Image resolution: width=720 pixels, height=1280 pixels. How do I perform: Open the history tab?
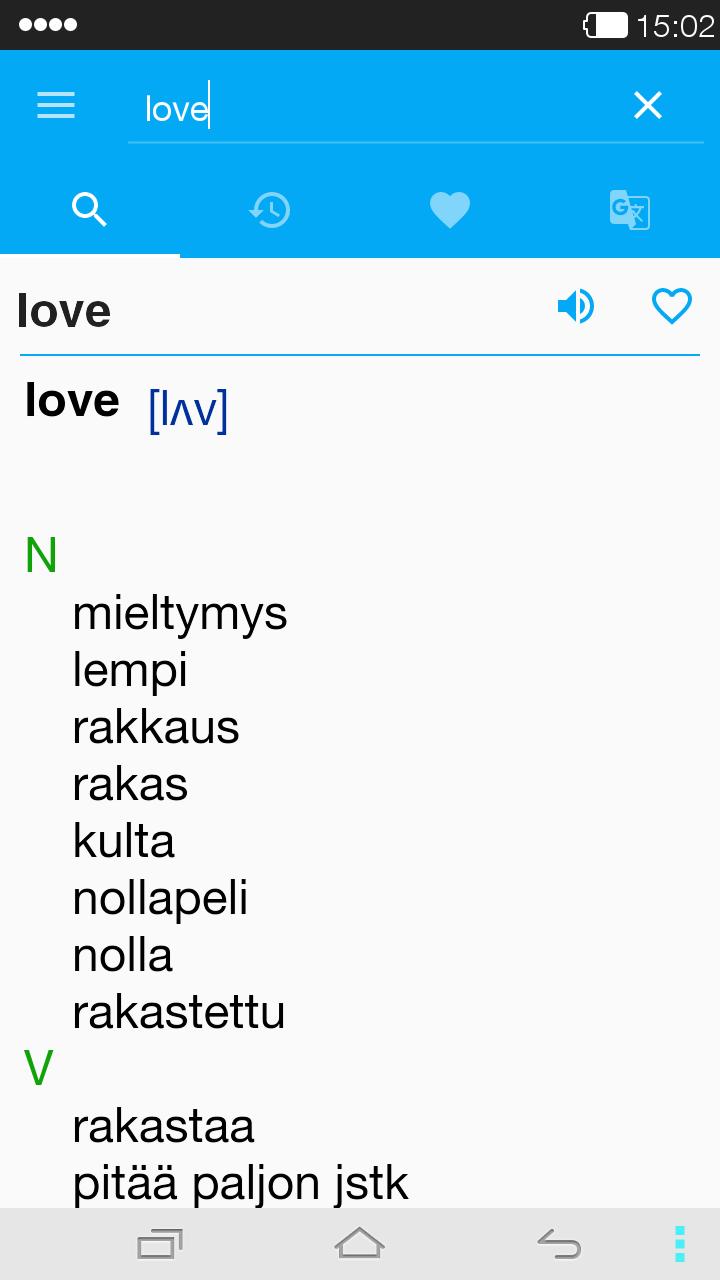pyautogui.click(x=270, y=210)
